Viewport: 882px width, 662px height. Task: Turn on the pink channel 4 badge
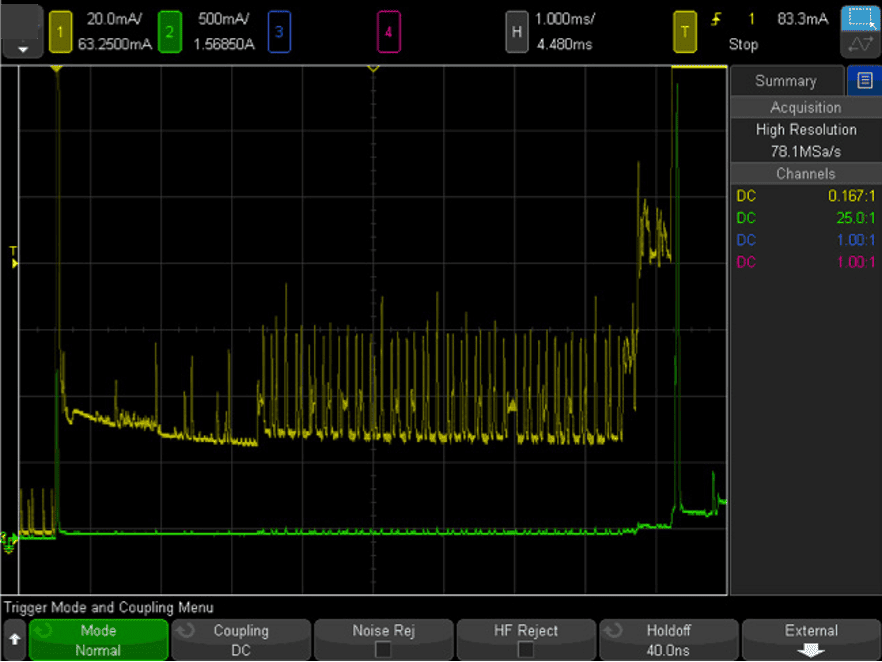388,32
